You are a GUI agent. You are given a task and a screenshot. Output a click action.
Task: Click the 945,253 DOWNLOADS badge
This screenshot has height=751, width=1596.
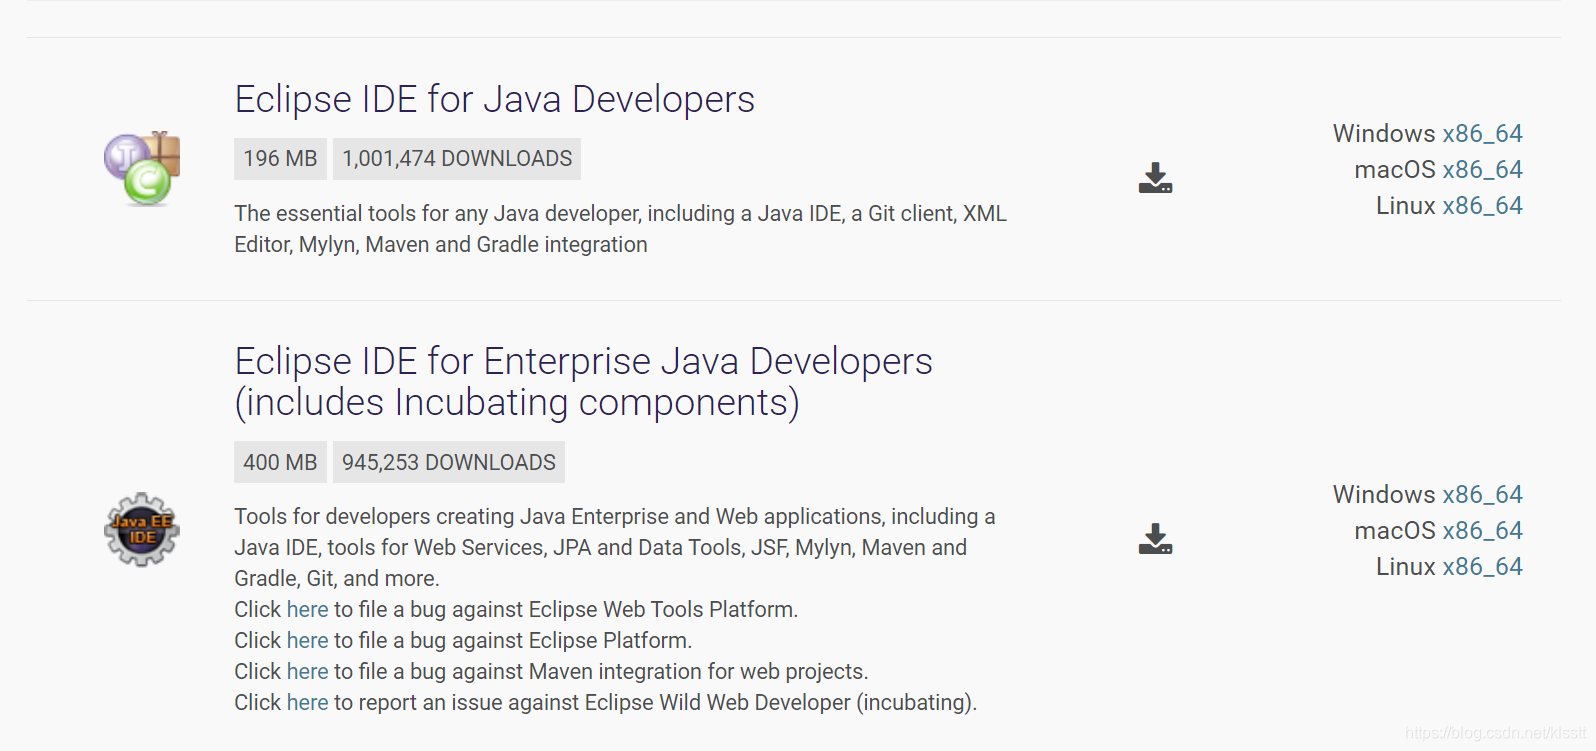coord(449,462)
